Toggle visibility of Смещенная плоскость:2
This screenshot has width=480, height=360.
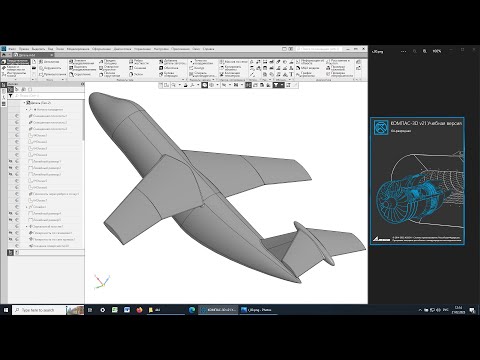(x=17, y=122)
